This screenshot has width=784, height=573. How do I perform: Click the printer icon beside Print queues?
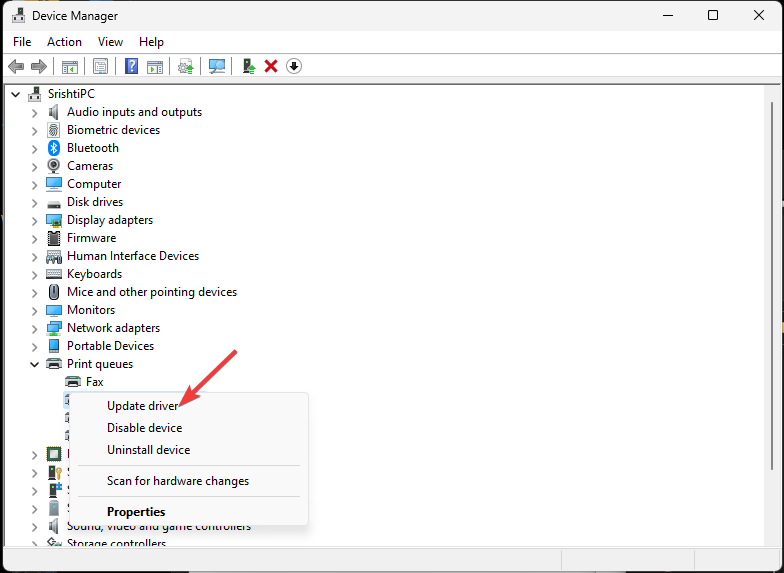click(54, 364)
